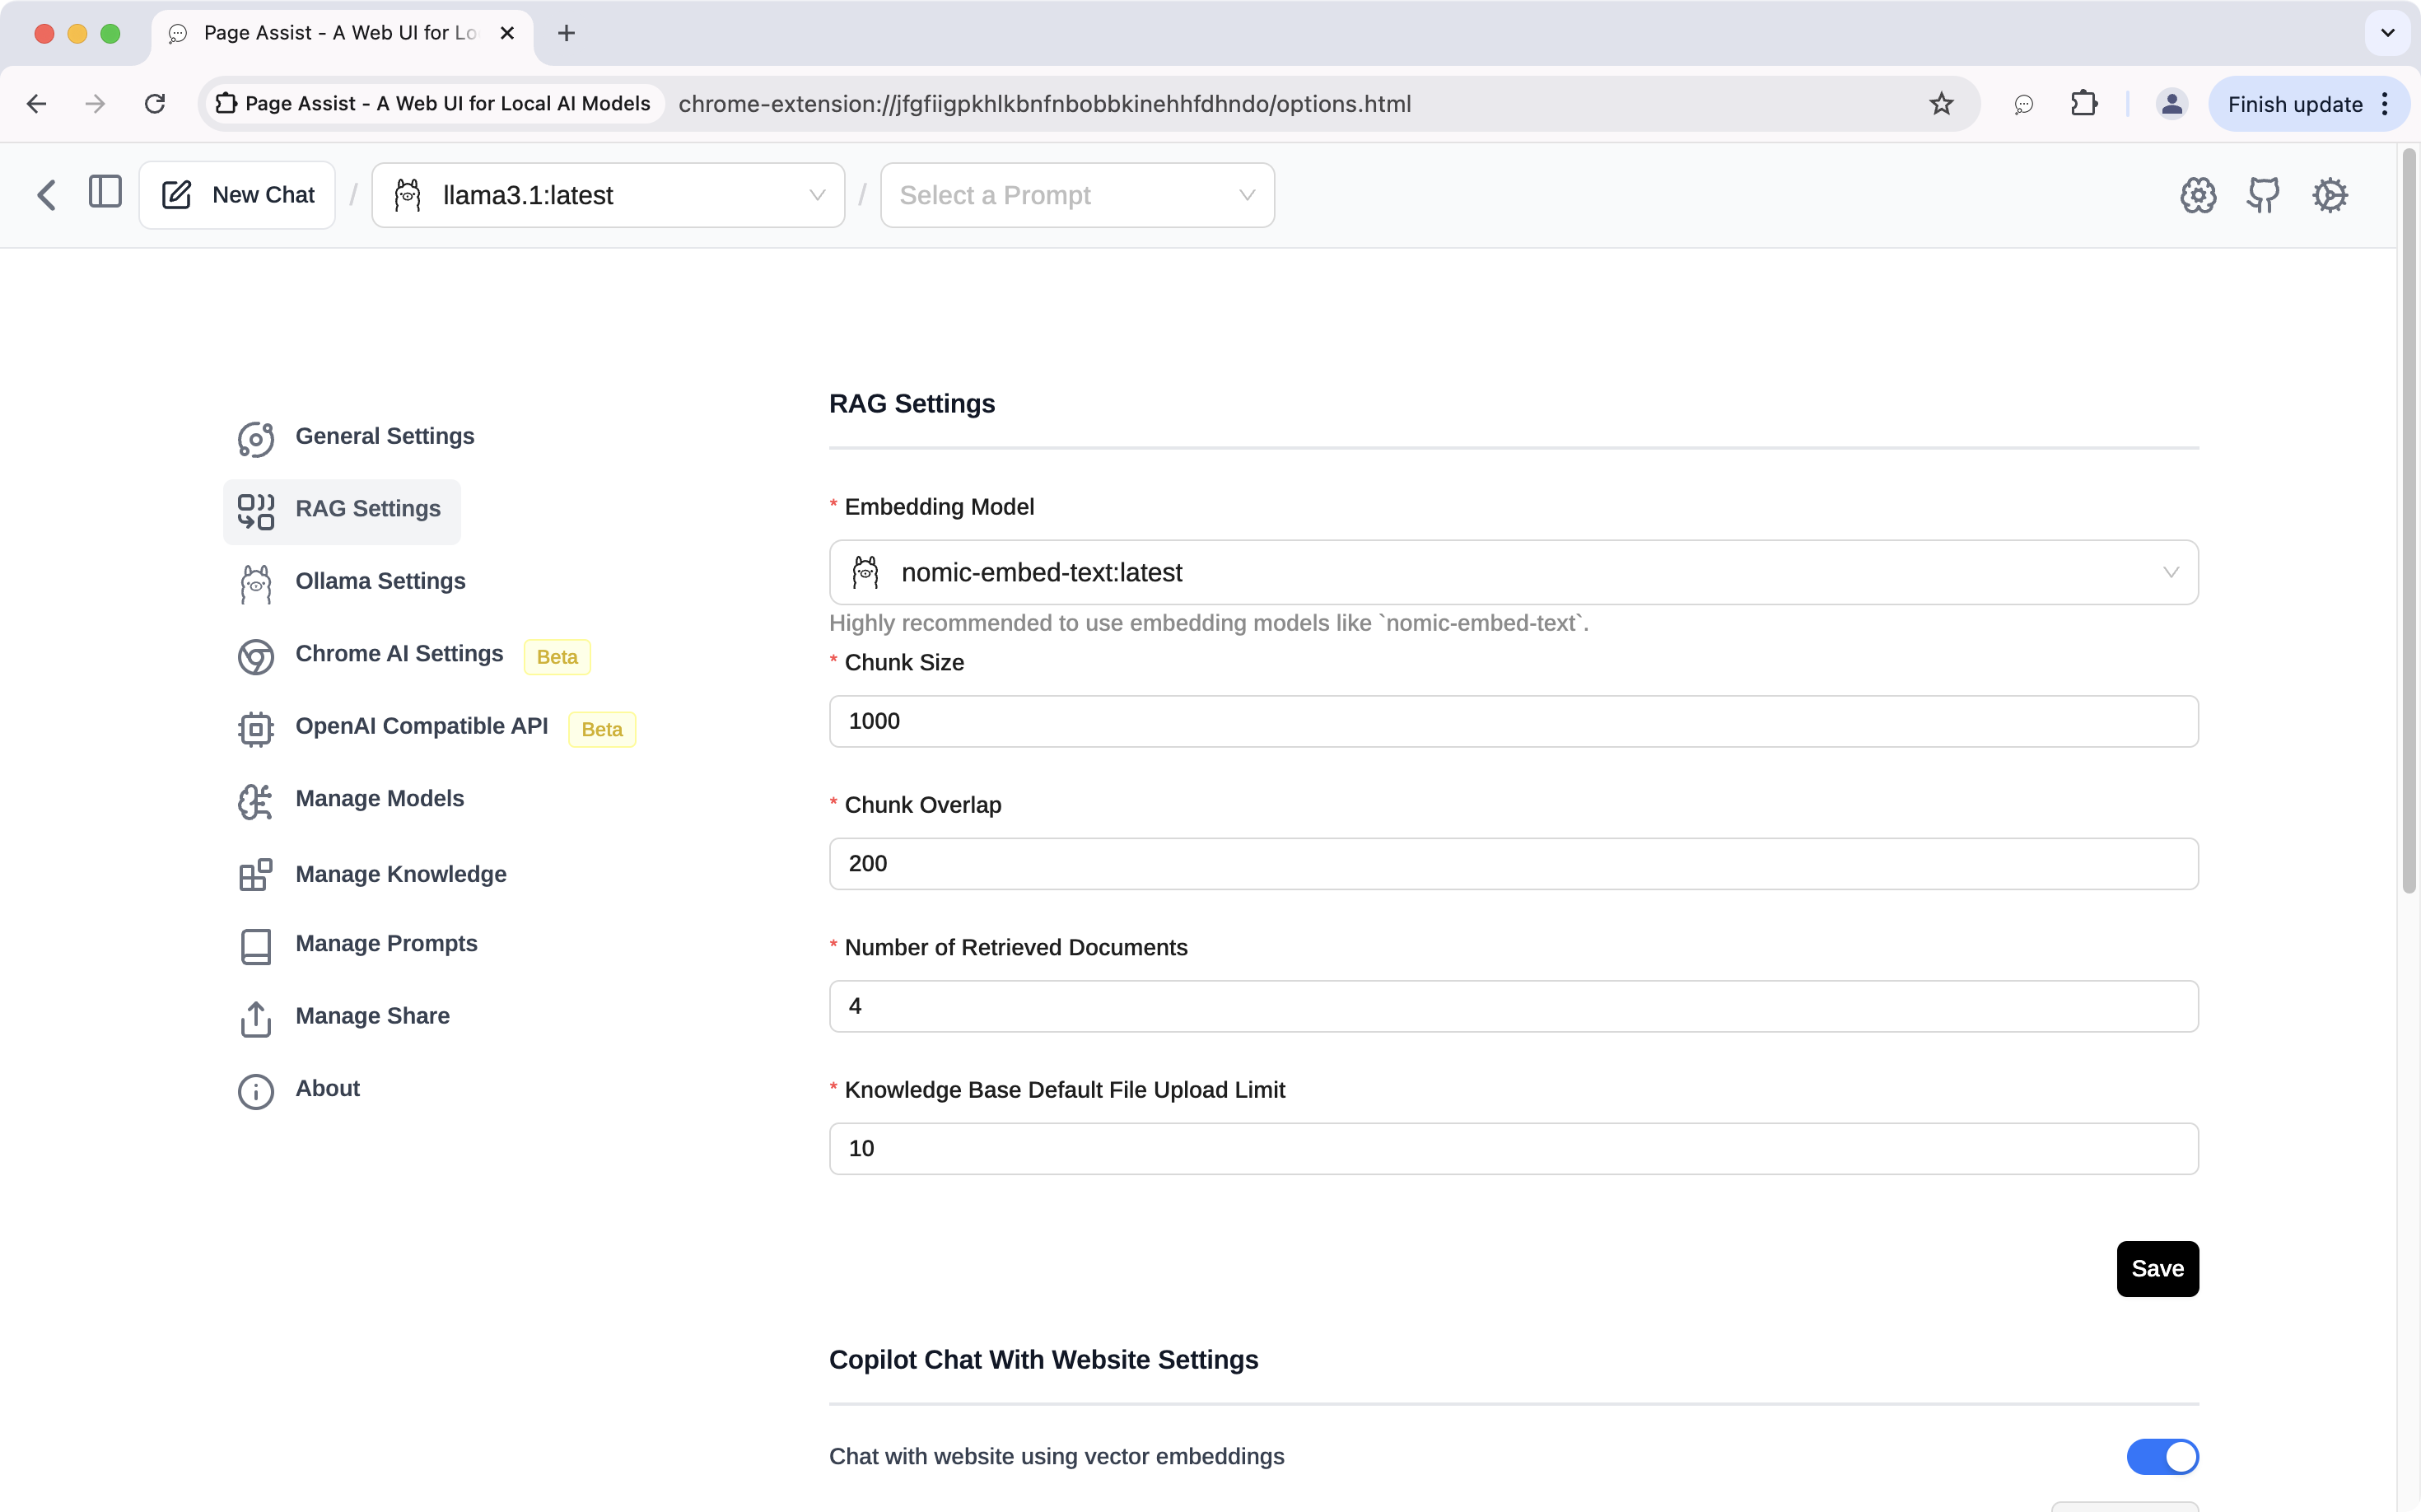2421x1512 pixels.
Task: Expand the Embedding Model dropdown
Action: pyautogui.click(x=1513, y=572)
